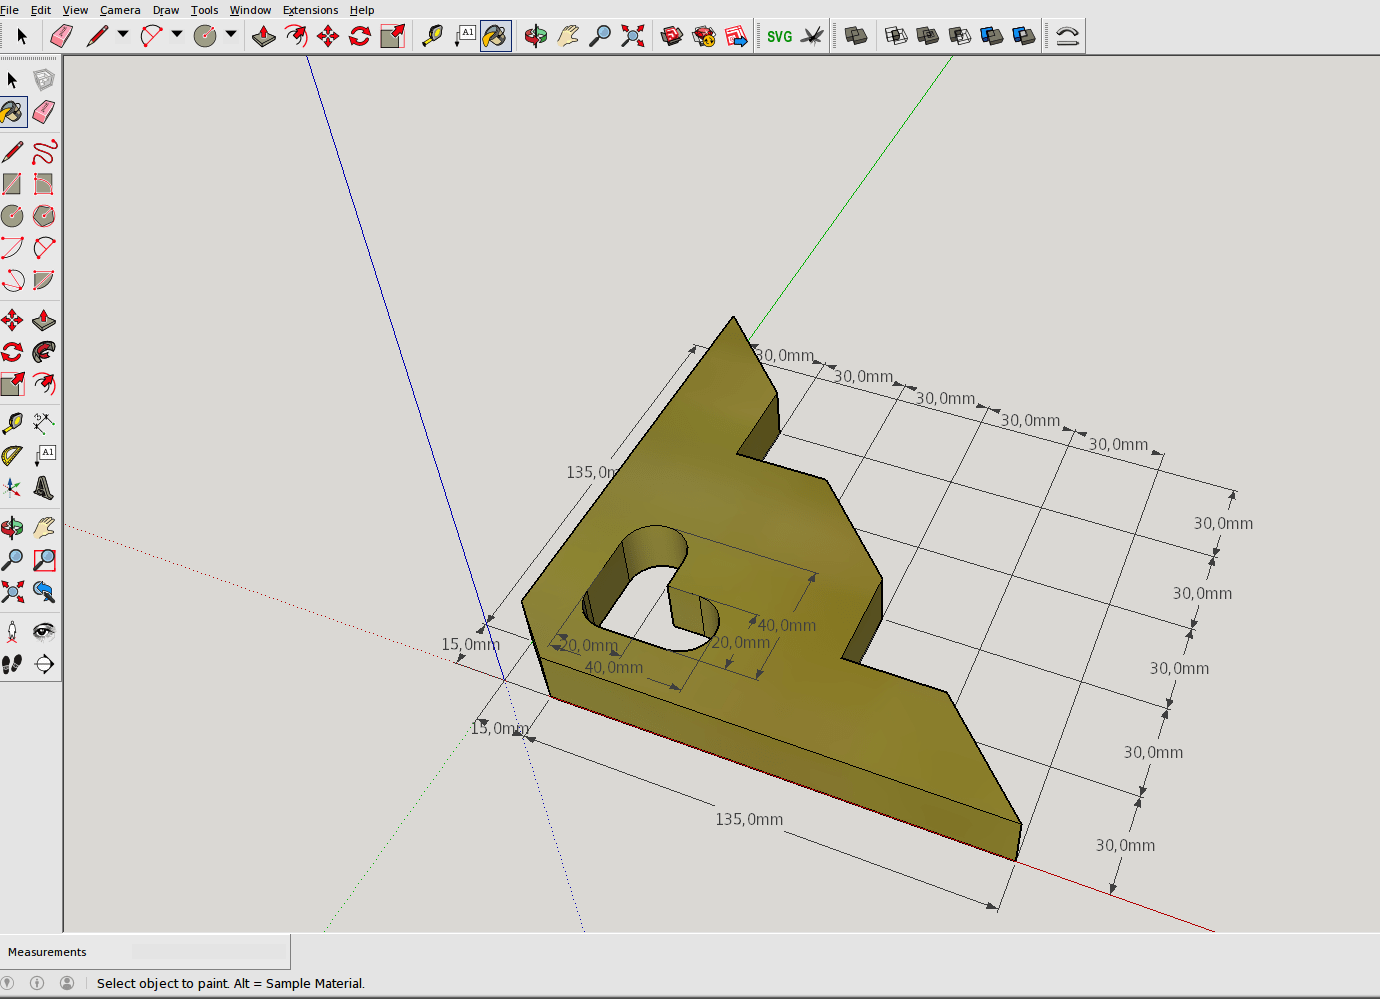Viewport: 1380px width, 999px height.
Task: Select the Walk footprints tool
Action: [x=12, y=664]
